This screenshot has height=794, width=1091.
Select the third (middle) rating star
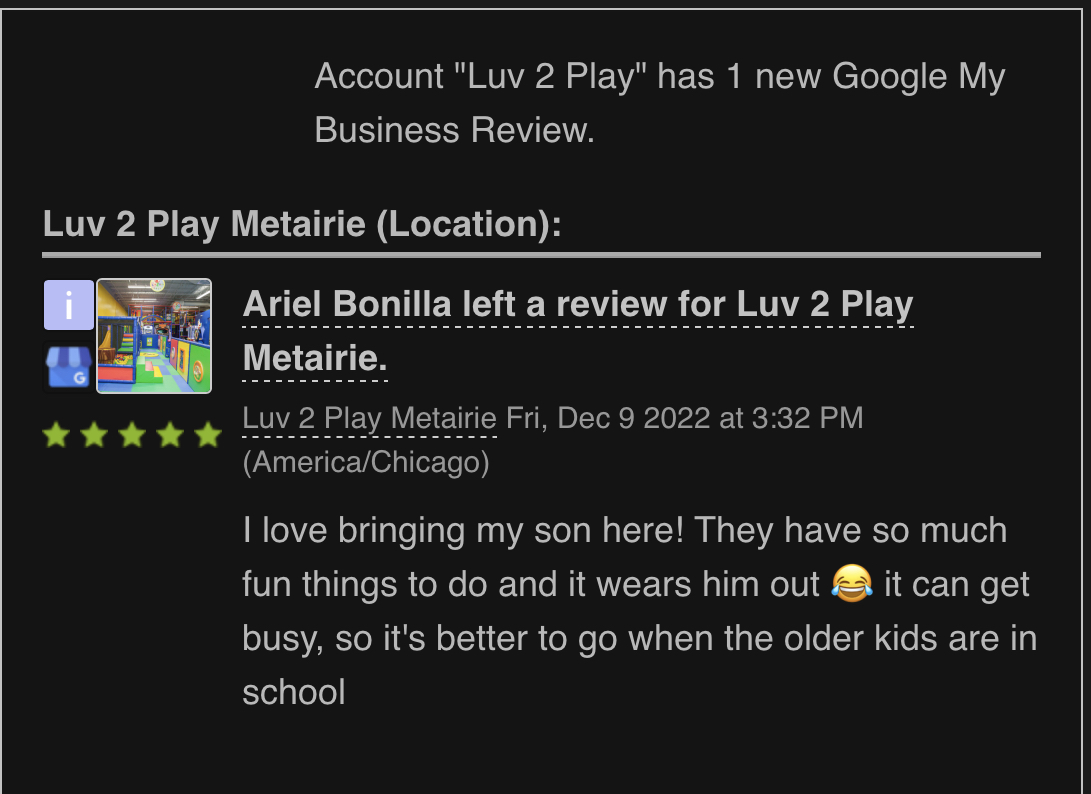132,435
